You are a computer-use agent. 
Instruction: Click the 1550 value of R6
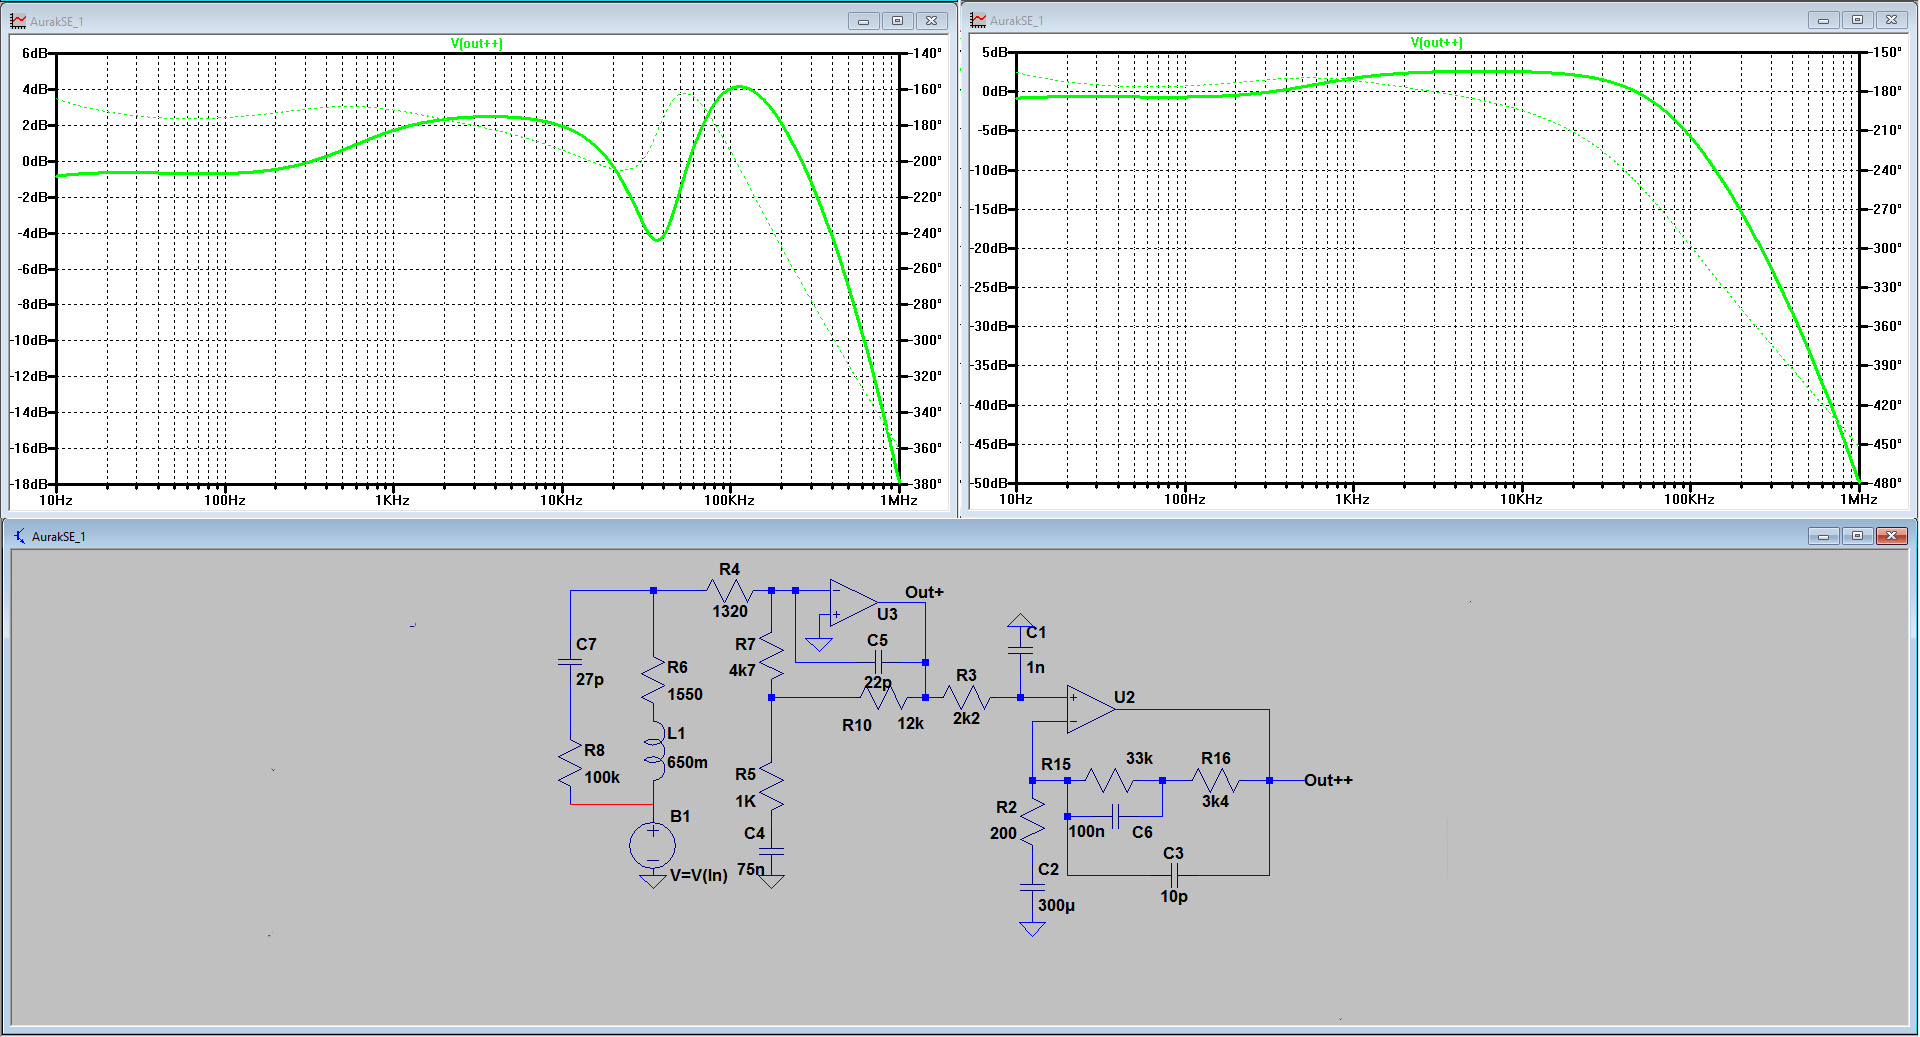point(685,694)
